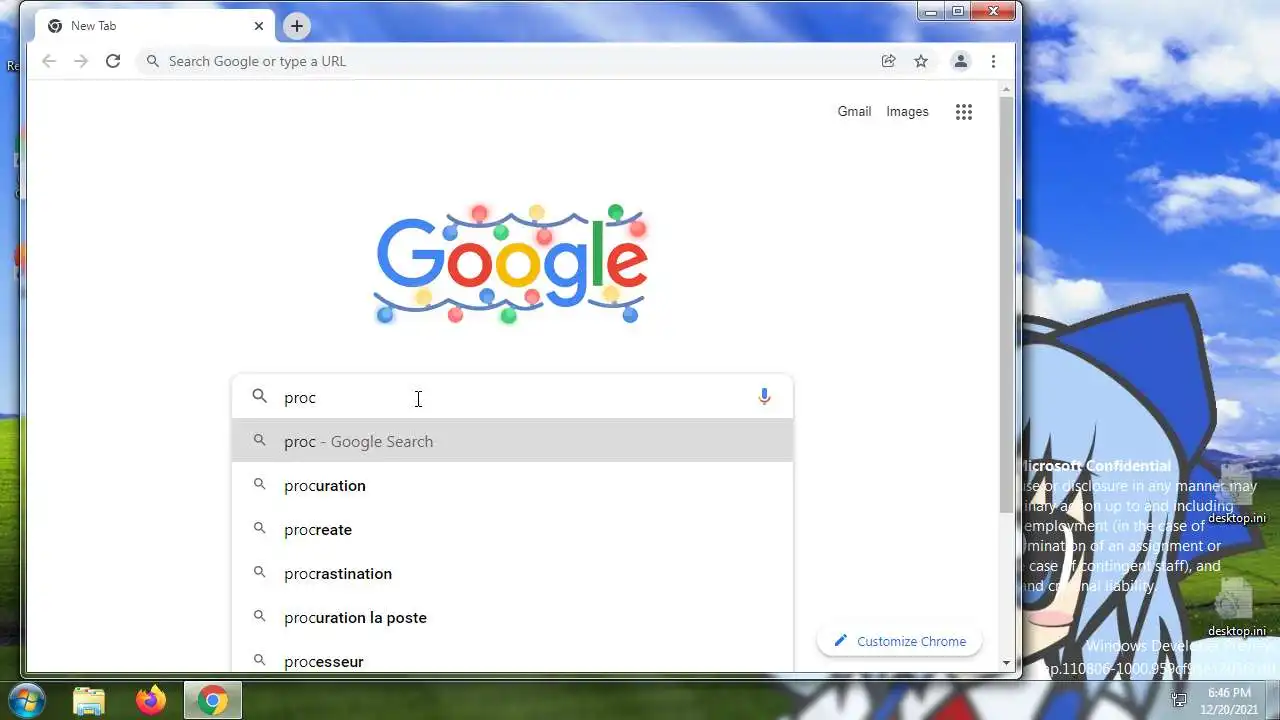This screenshot has height=720, width=1280.
Task: Click magnifier icon in search box
Action: (x=260, y=397)
